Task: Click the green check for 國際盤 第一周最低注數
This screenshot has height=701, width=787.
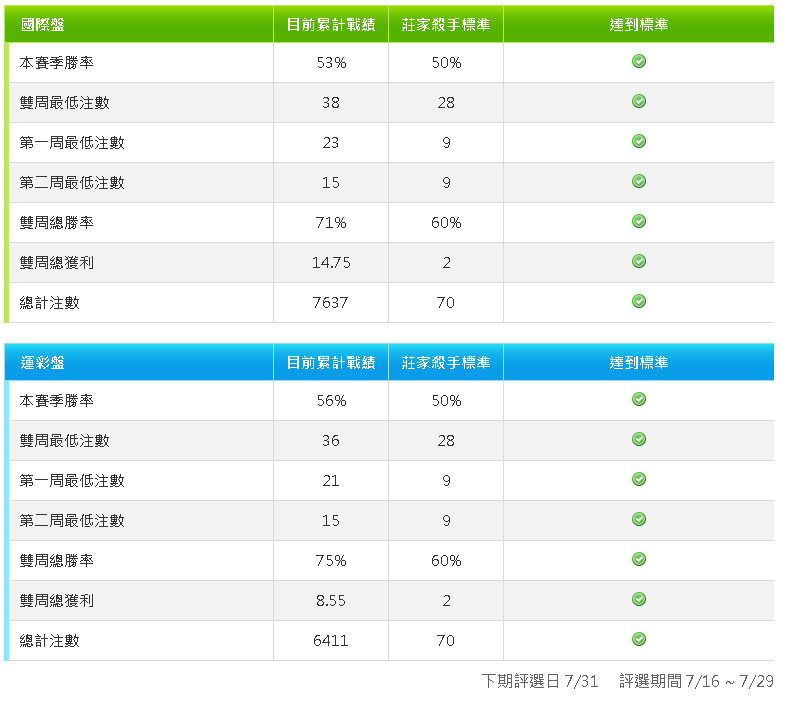Action: click(638, 142)
